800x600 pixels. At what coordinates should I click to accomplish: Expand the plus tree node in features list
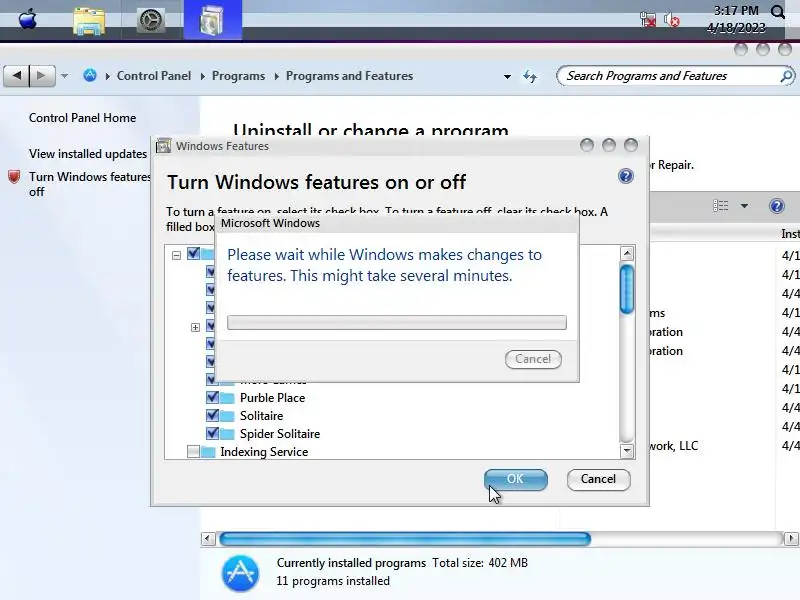195,327
